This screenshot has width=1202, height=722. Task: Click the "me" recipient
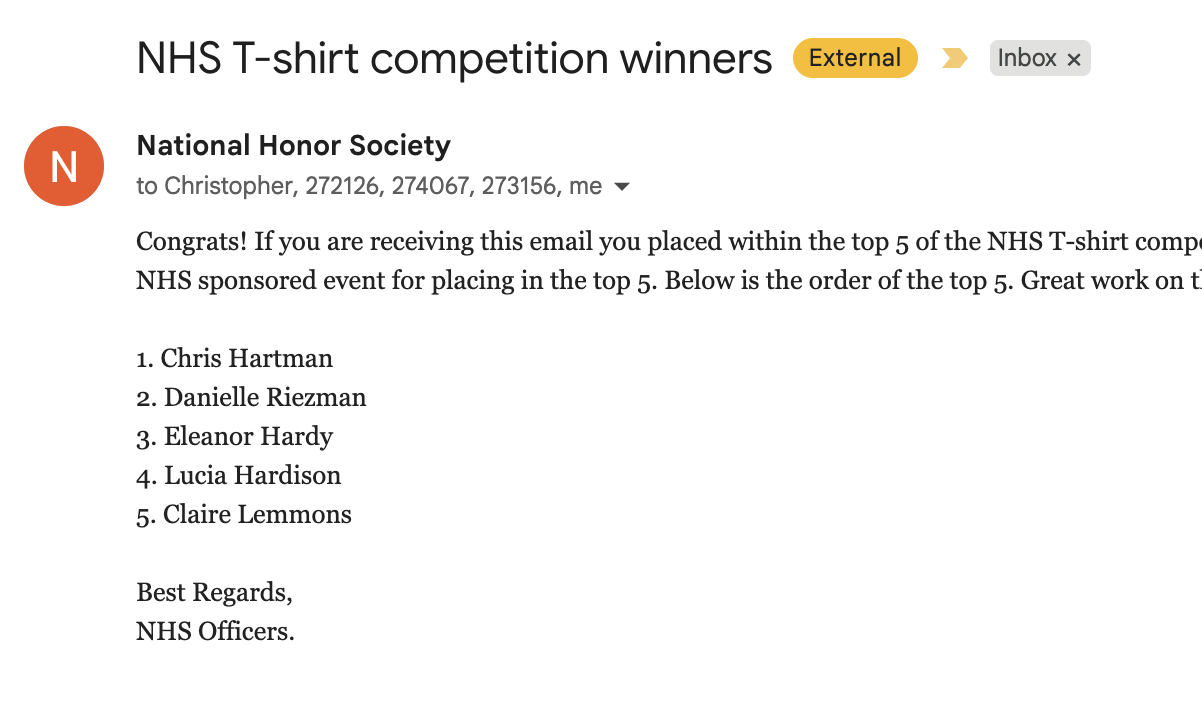tap(585, 186)
